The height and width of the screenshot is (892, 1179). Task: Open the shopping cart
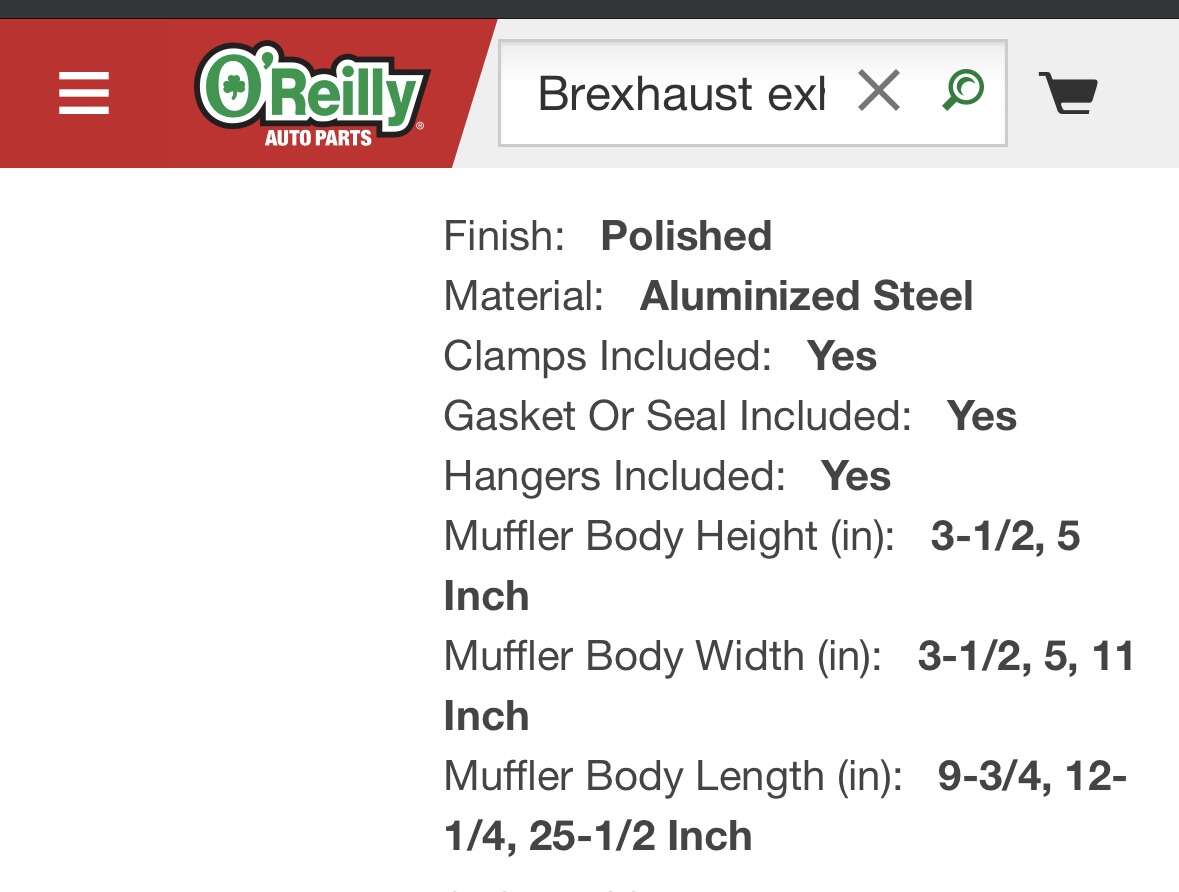(1068, 94)
